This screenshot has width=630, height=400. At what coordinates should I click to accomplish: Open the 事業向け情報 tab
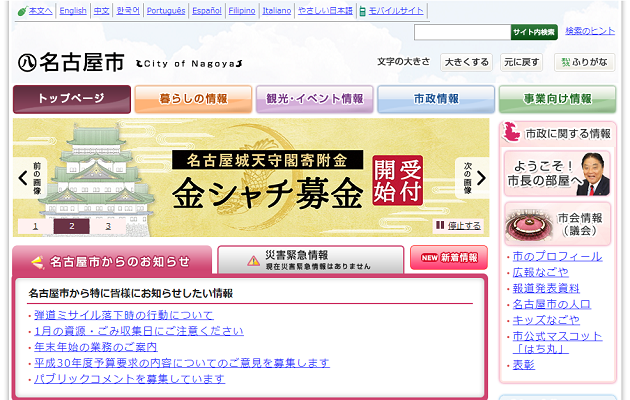(557, 99)
